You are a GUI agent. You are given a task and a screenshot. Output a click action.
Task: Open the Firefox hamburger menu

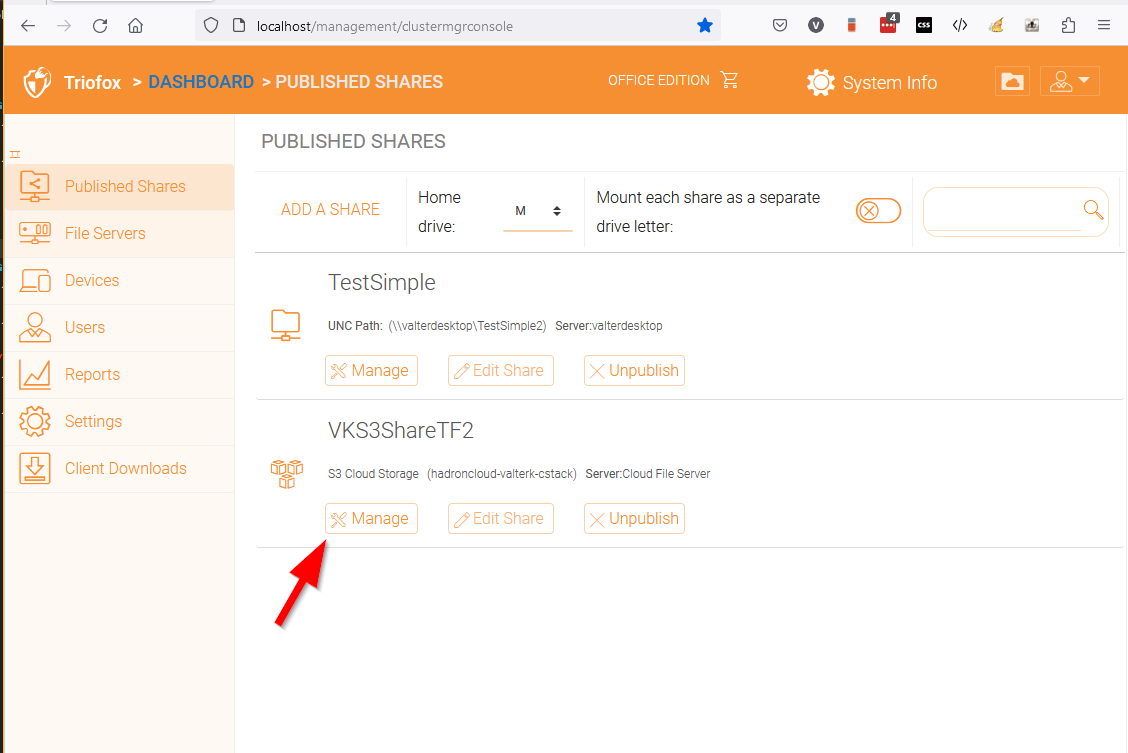pyautogui.click(x=1104, y=26)
